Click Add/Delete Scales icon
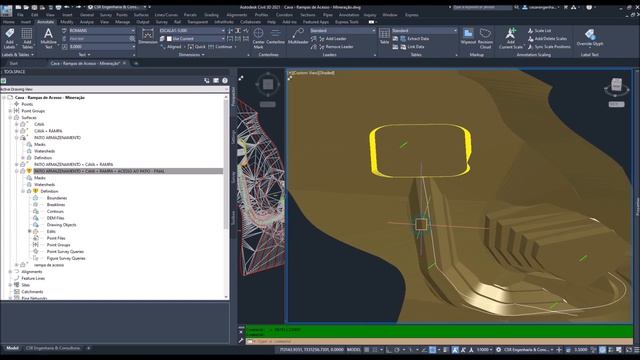The image size is (640, 360). tap(530, 39)
